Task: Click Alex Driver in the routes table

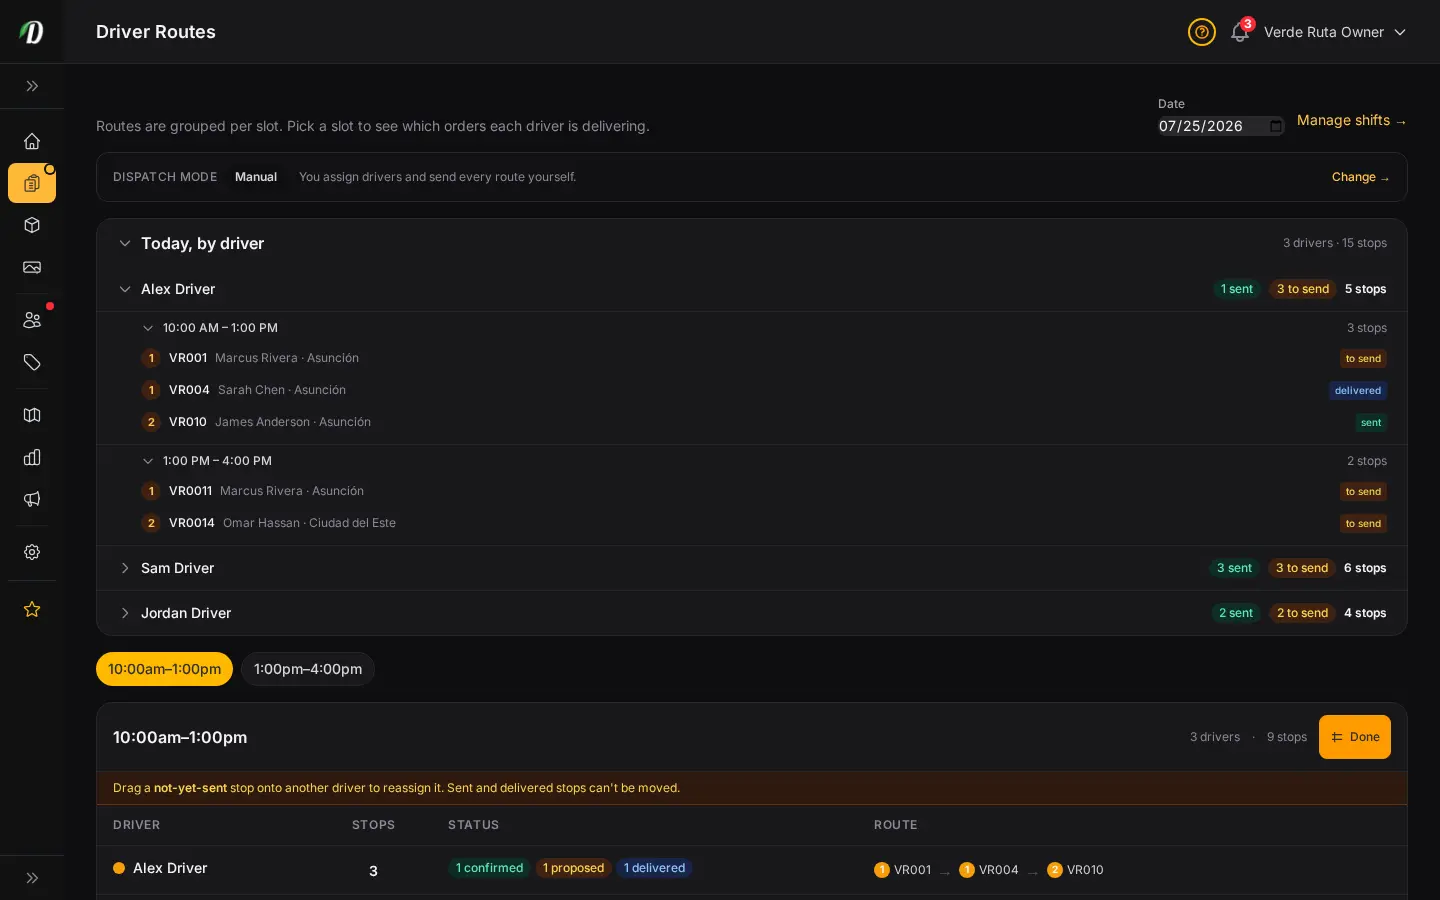Action: 170,868
